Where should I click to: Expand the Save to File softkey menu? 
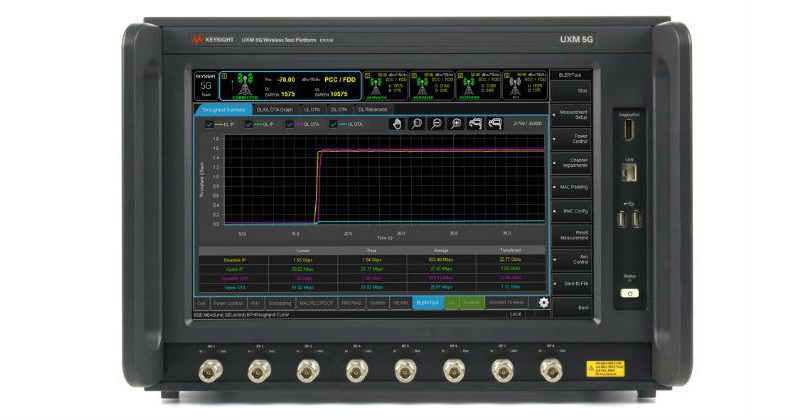coord(571,283)
